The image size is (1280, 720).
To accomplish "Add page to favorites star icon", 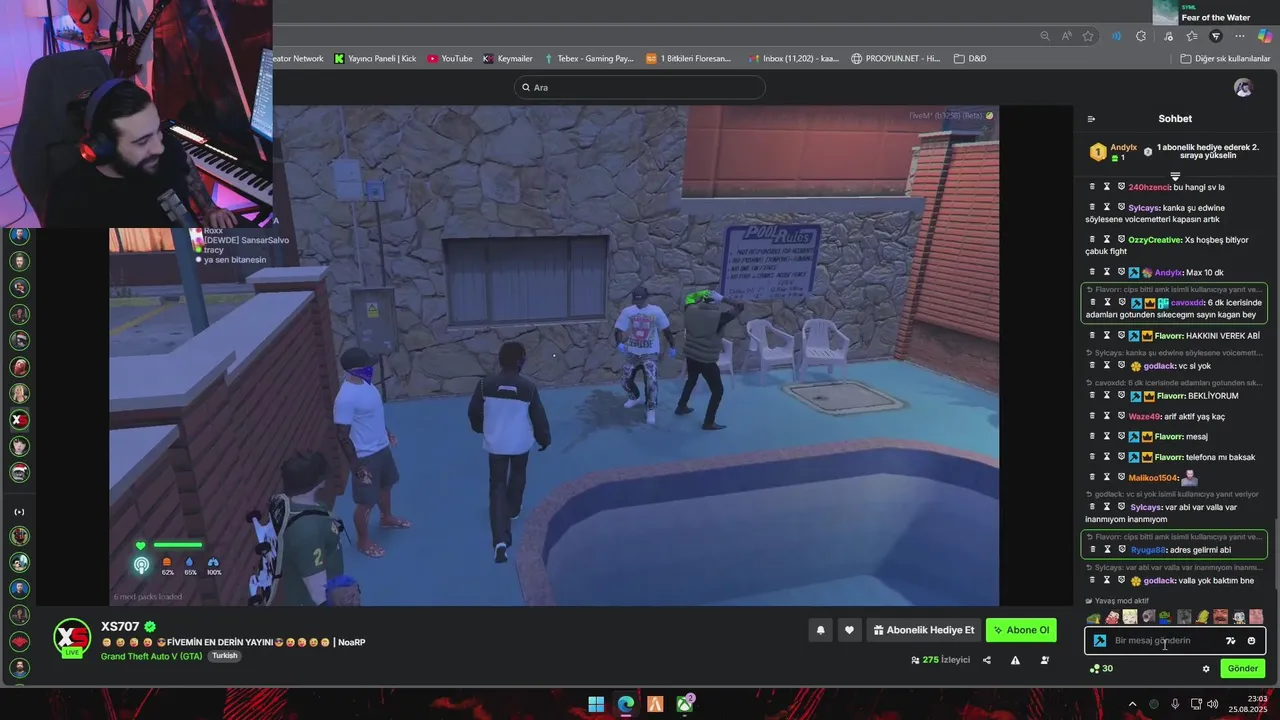I will click(x=1088, y=36).
